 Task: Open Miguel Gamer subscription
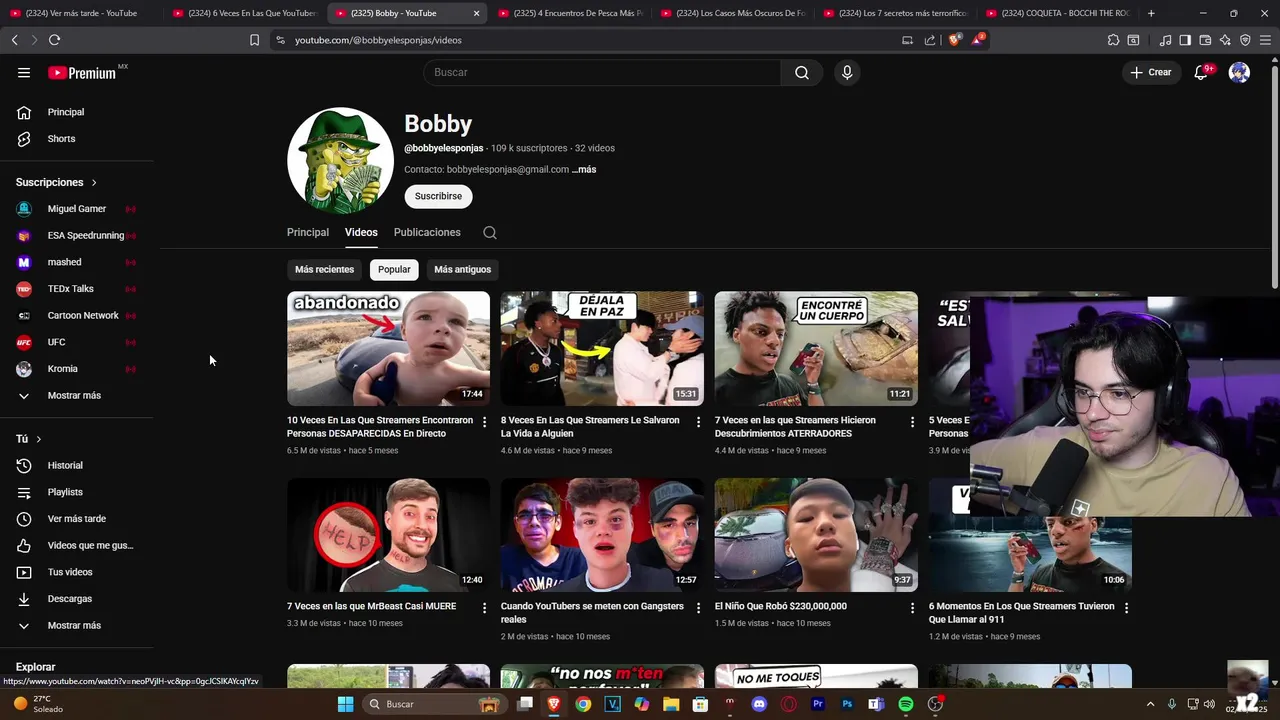click(x=76, y=209)
